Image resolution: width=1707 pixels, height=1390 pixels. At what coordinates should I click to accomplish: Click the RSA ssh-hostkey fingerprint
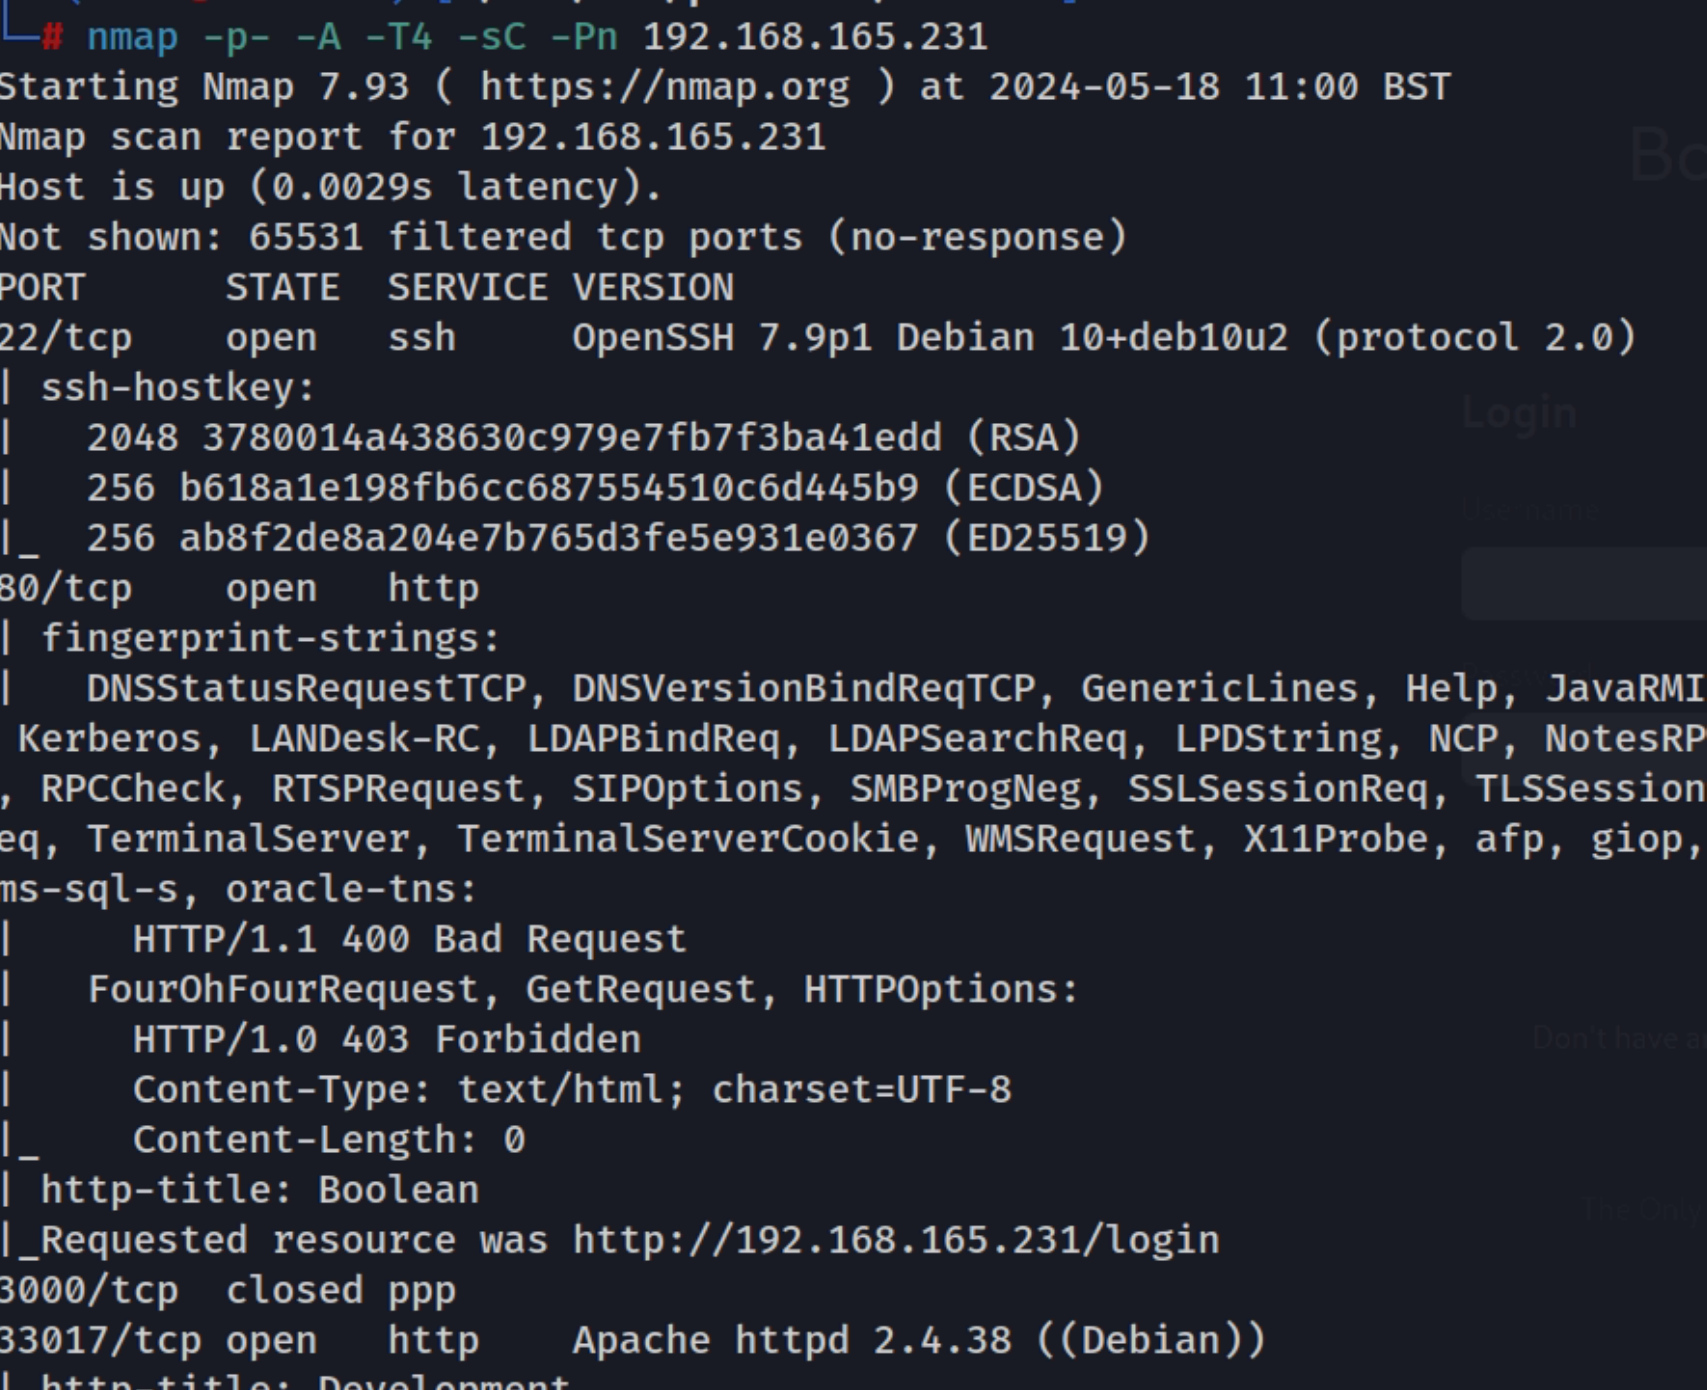572,438
